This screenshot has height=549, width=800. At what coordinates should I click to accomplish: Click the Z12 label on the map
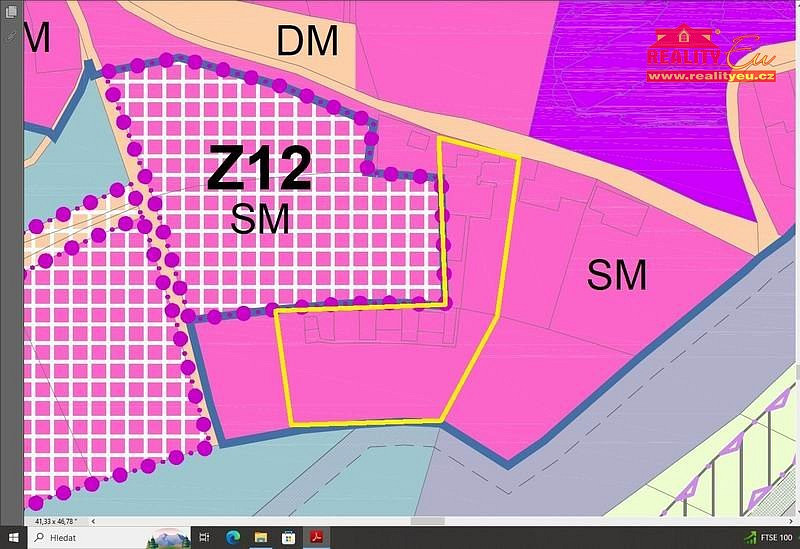click(x=259, y=168)
